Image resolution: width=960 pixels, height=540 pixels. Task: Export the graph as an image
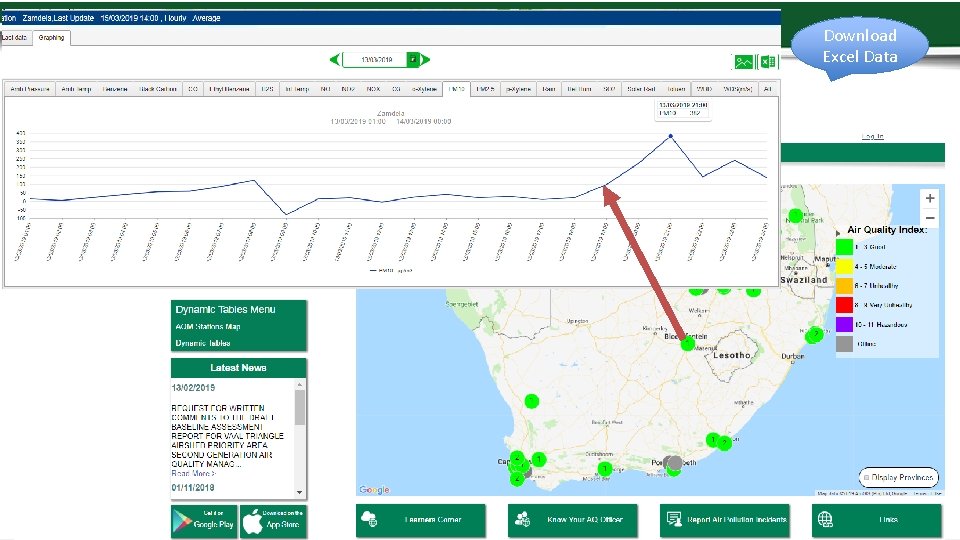point(744,62)
